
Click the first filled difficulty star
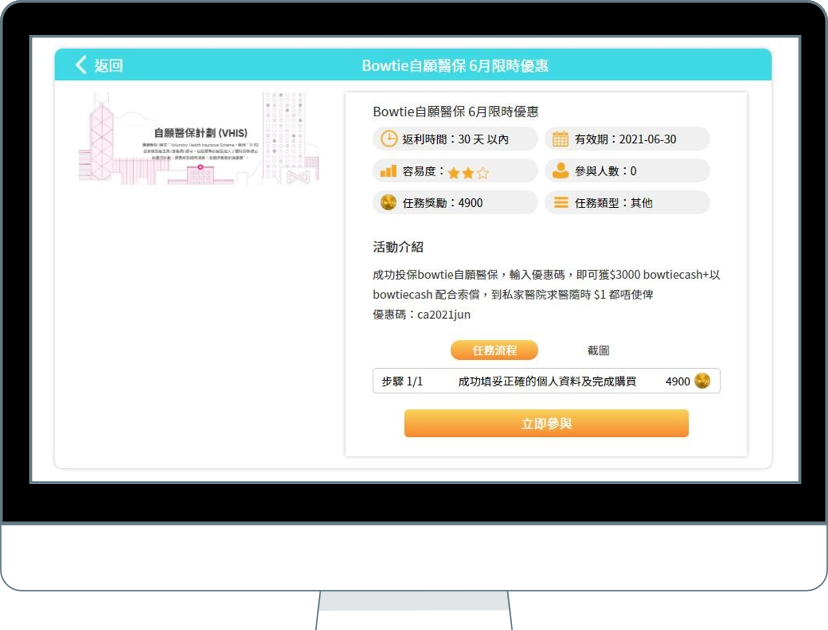[454, 172]
